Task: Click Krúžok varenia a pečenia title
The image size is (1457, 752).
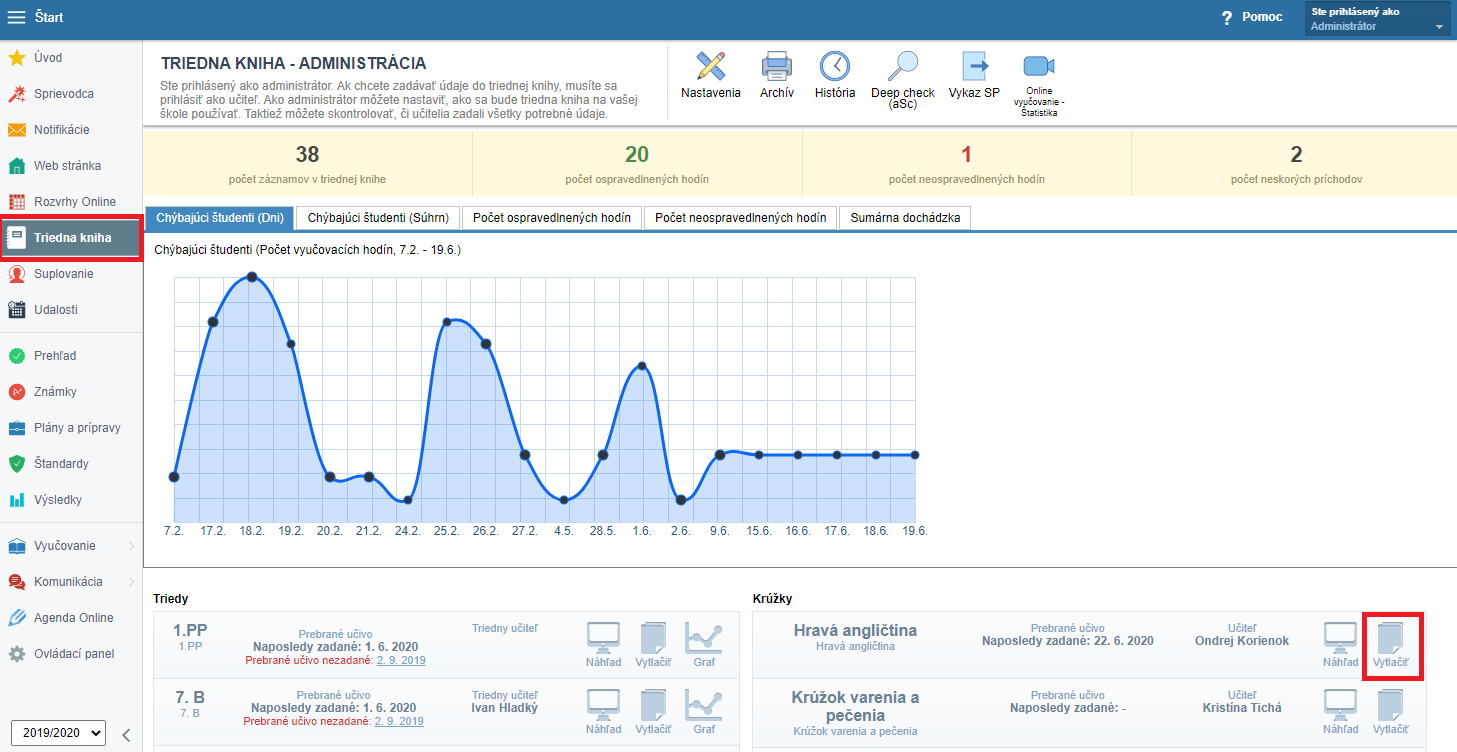Action: tap(855, 706)
